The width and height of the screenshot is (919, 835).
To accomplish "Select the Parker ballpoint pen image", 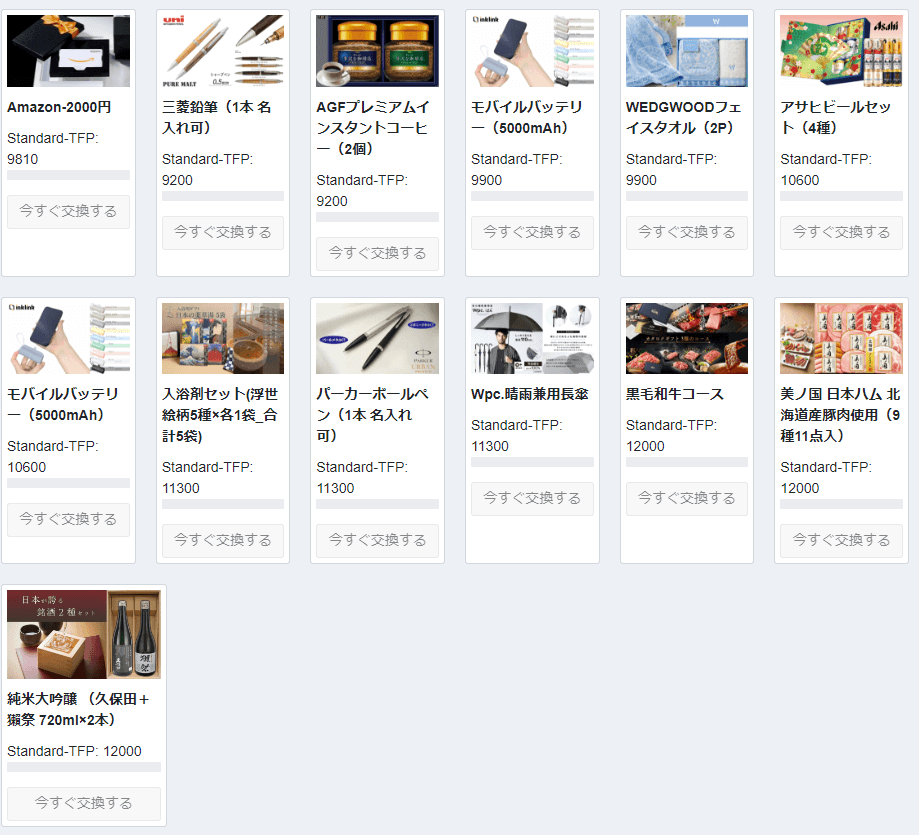I will [377, 338].
